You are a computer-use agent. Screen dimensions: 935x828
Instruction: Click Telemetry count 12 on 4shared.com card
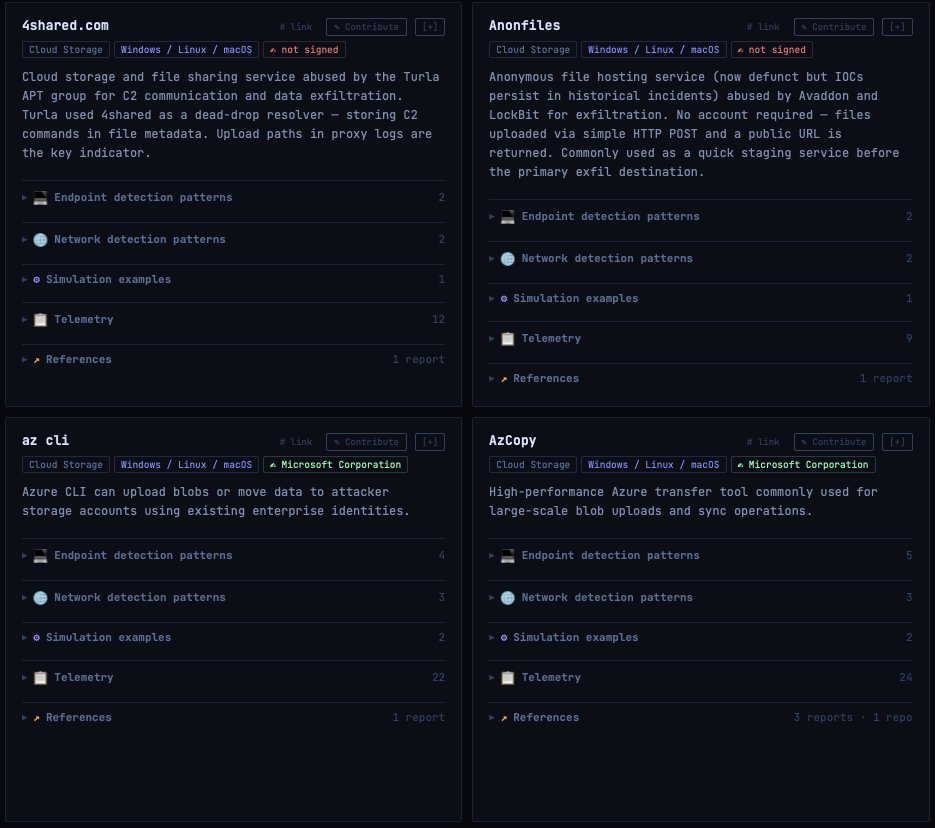pyautogui.click(x=438, y=320)
